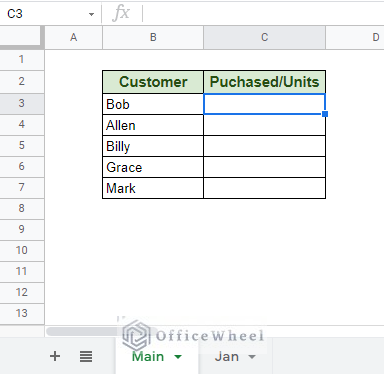Select row 7 header
This screenshot has height=374, width=384.
pyautogui.click(x=22, y=188)
